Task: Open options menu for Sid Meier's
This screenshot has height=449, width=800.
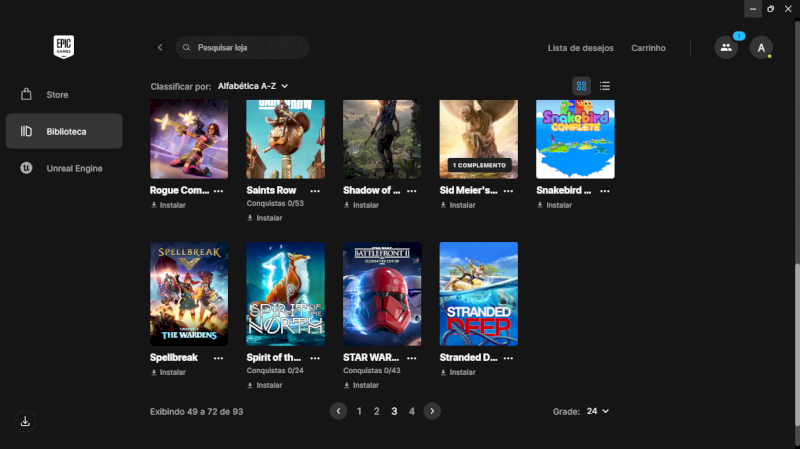Action: (x=508, y=191)
